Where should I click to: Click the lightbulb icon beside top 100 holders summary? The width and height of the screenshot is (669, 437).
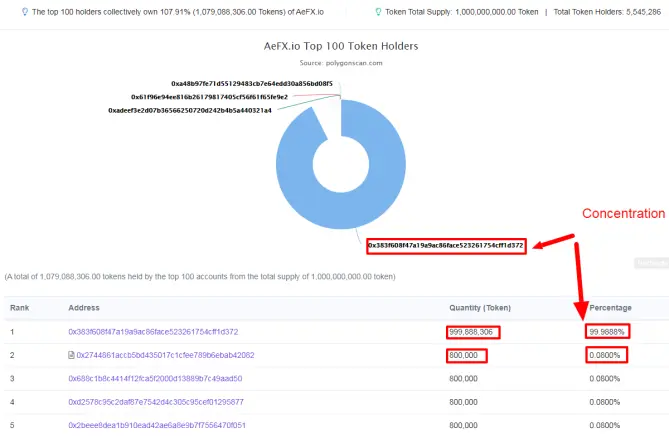pos(25,12)
